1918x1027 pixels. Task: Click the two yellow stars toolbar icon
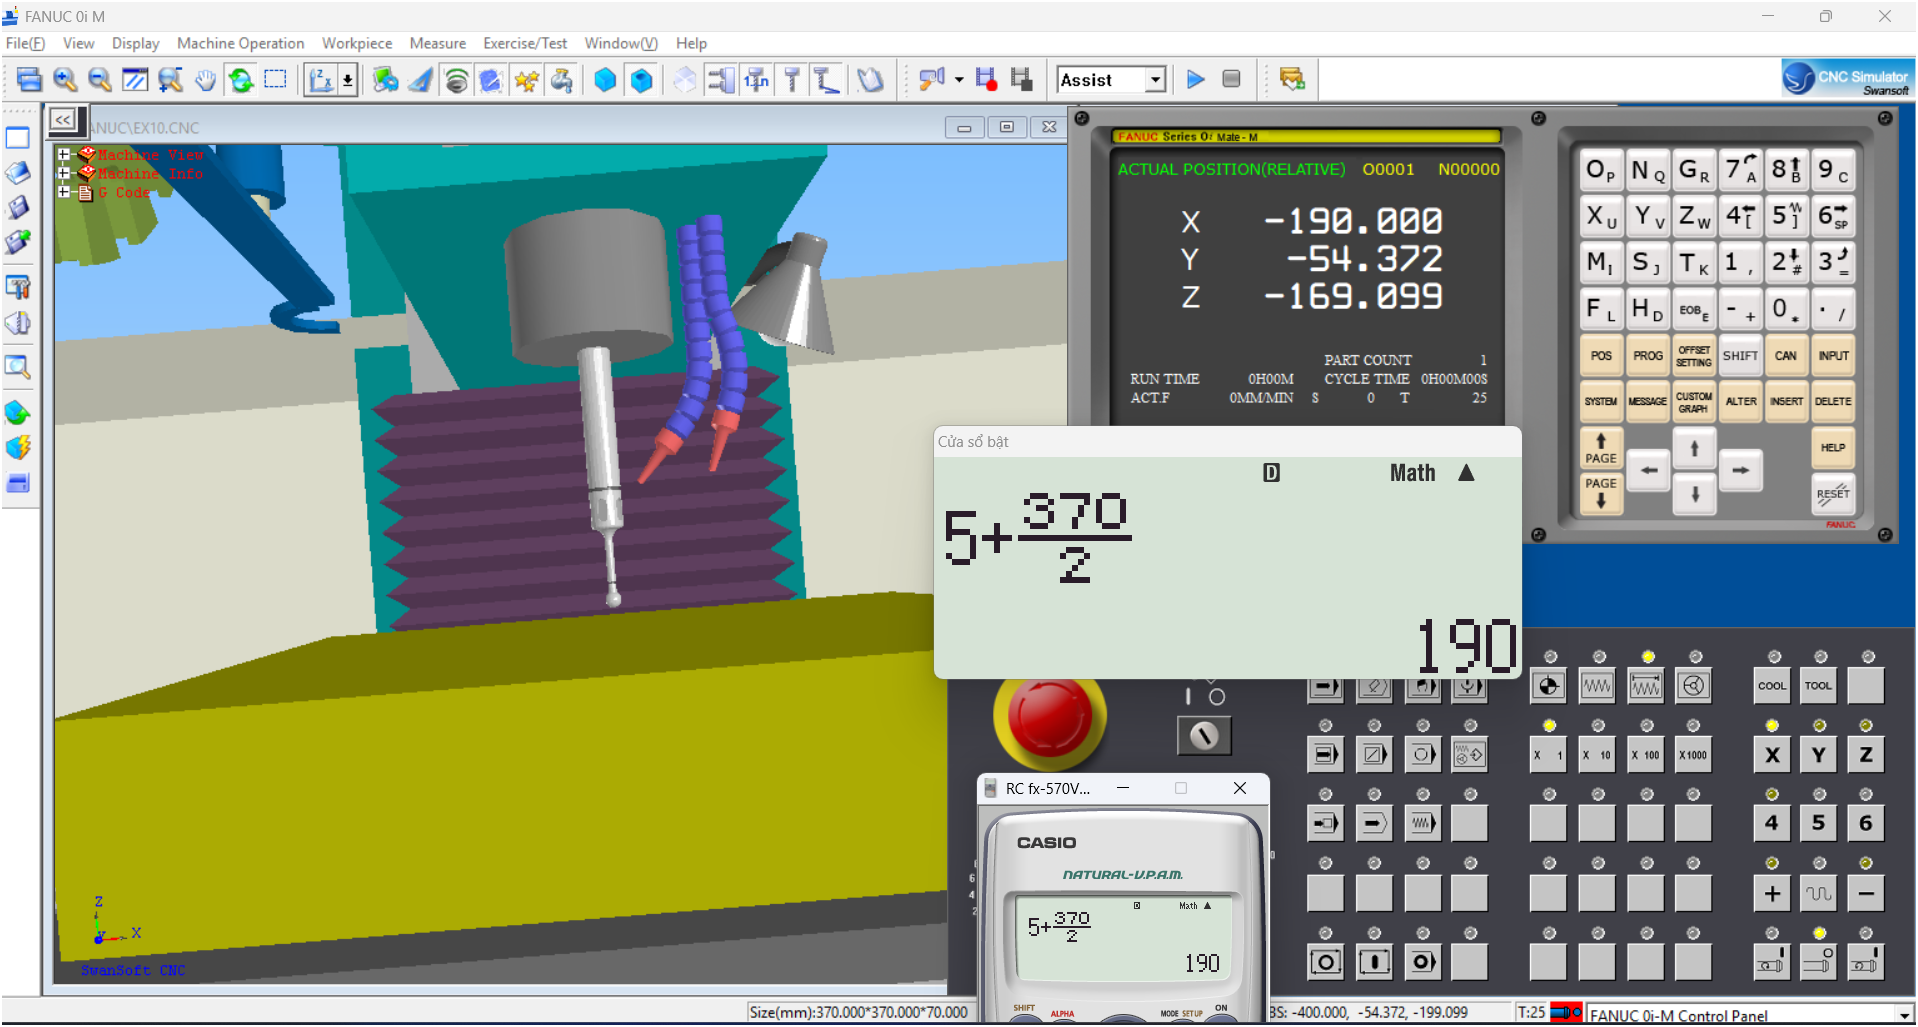[526, 80]
